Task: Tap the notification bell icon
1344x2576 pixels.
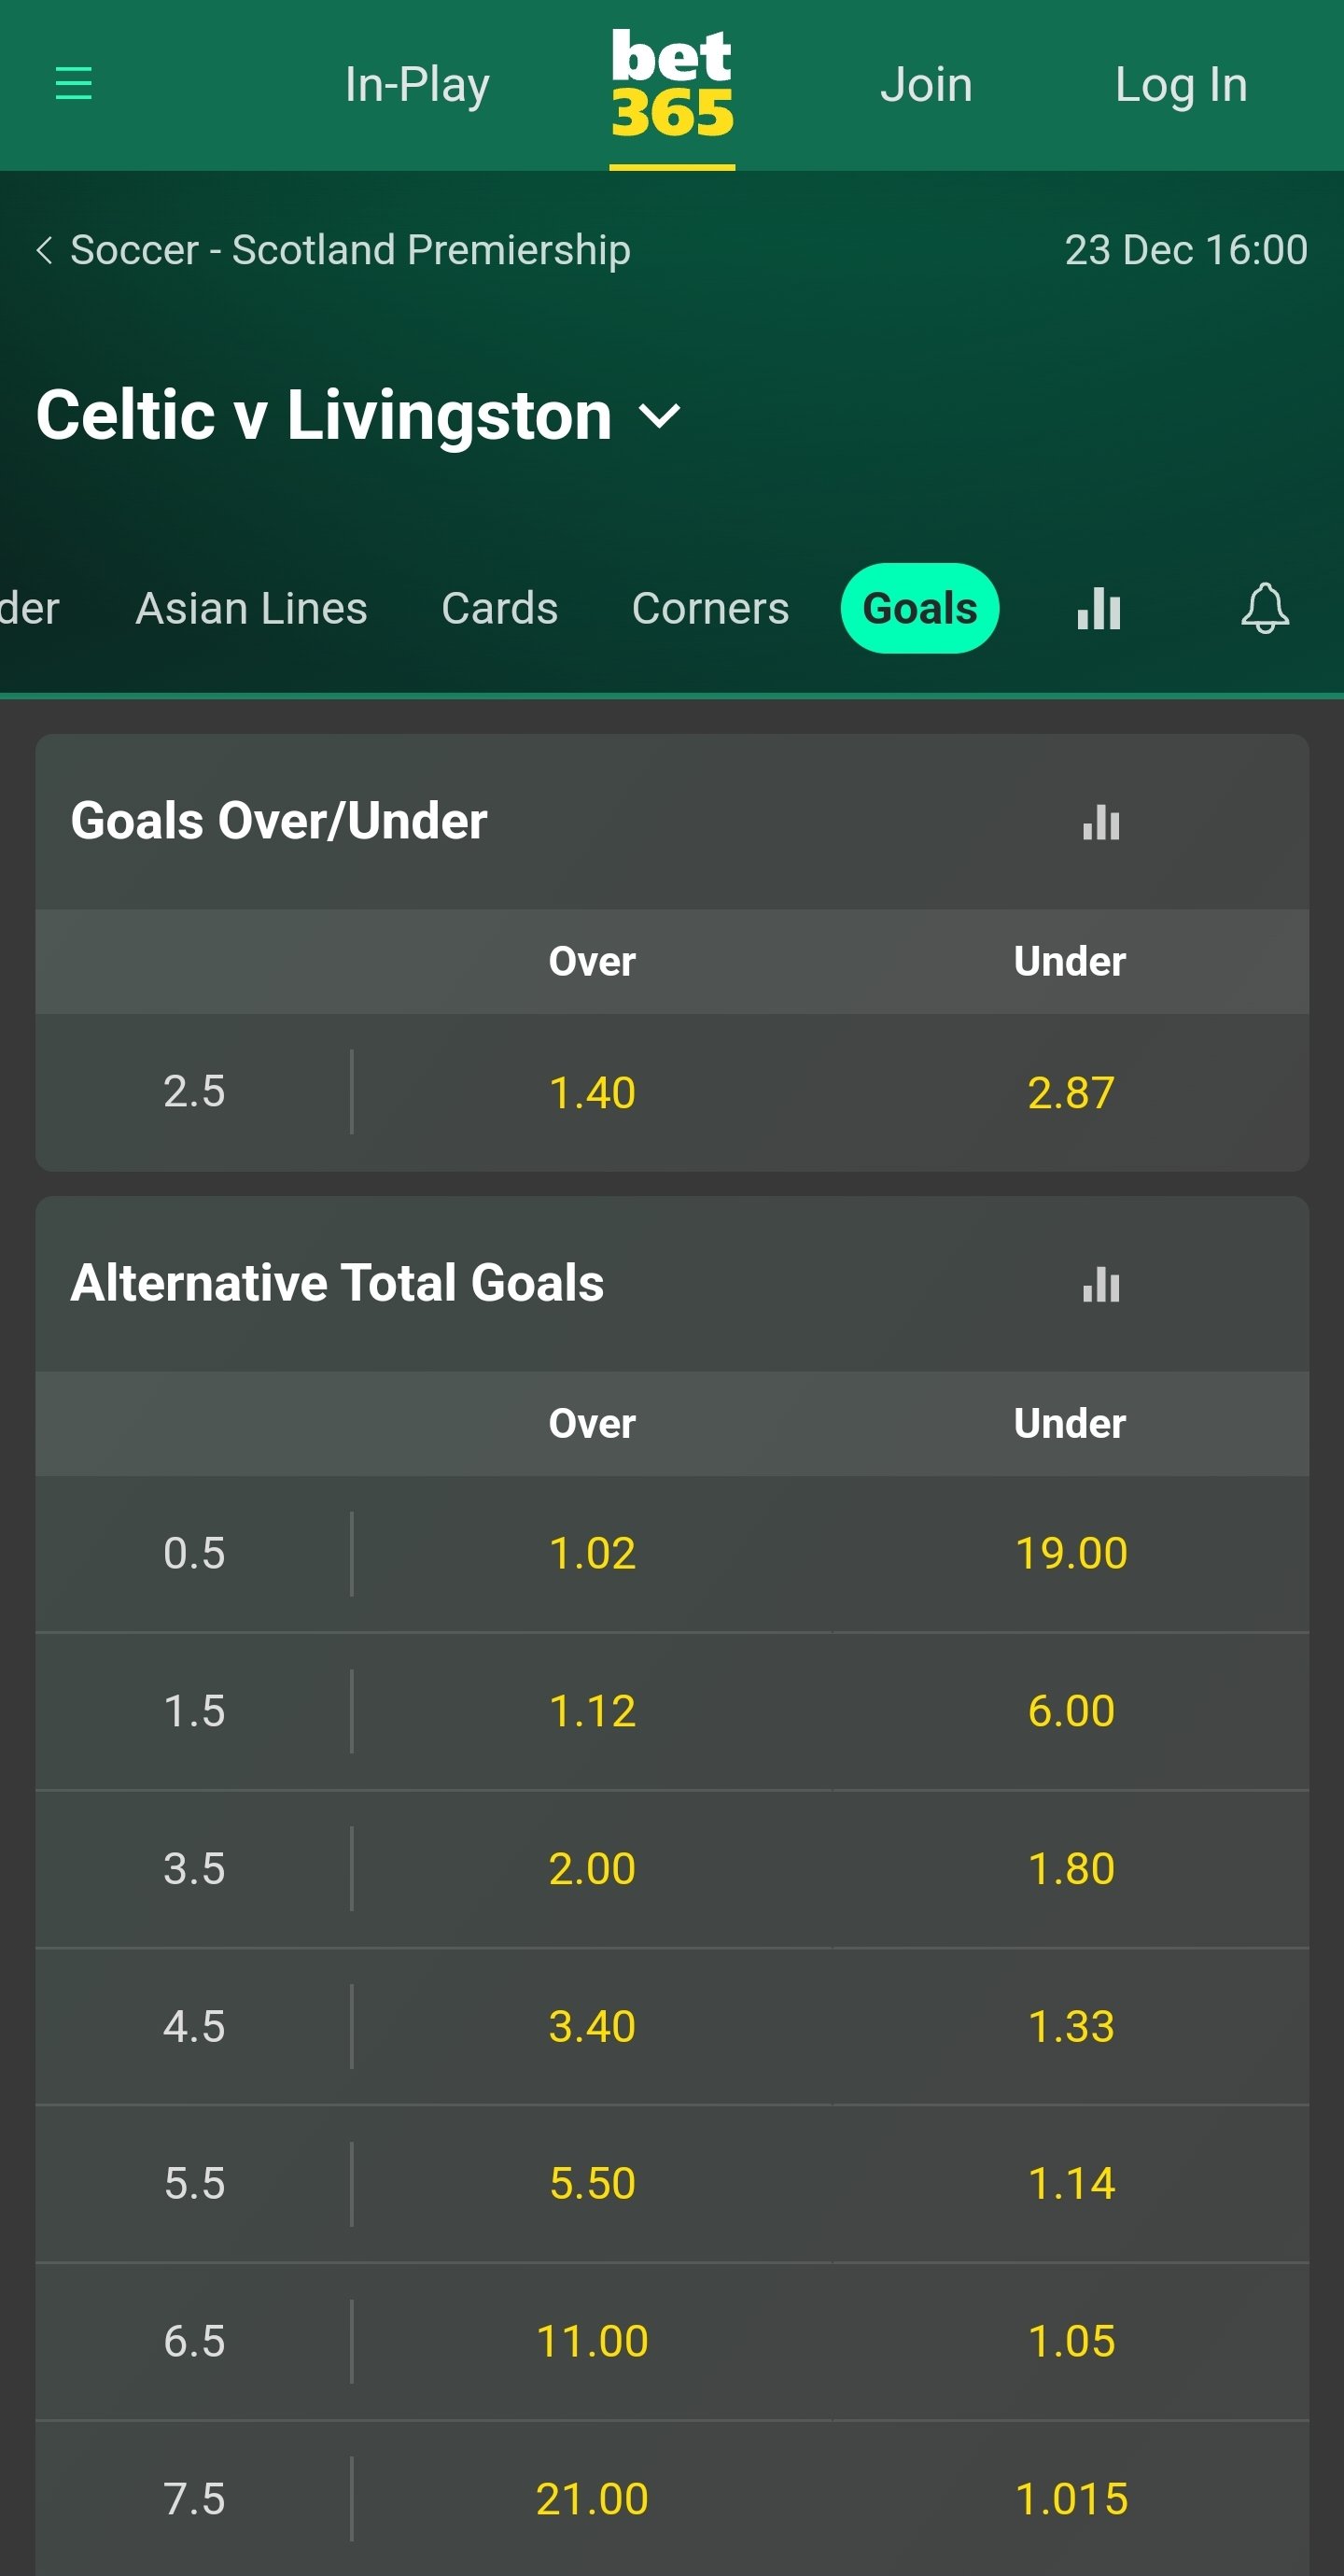Action: pos(1265,608)
